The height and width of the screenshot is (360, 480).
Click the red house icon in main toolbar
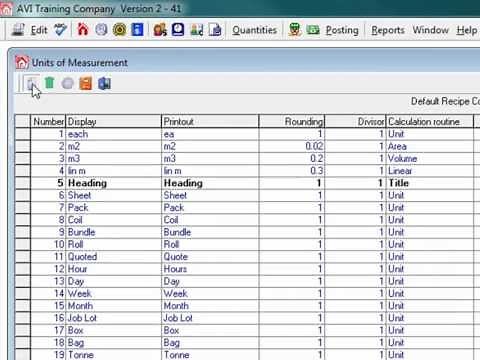[83, 29]
